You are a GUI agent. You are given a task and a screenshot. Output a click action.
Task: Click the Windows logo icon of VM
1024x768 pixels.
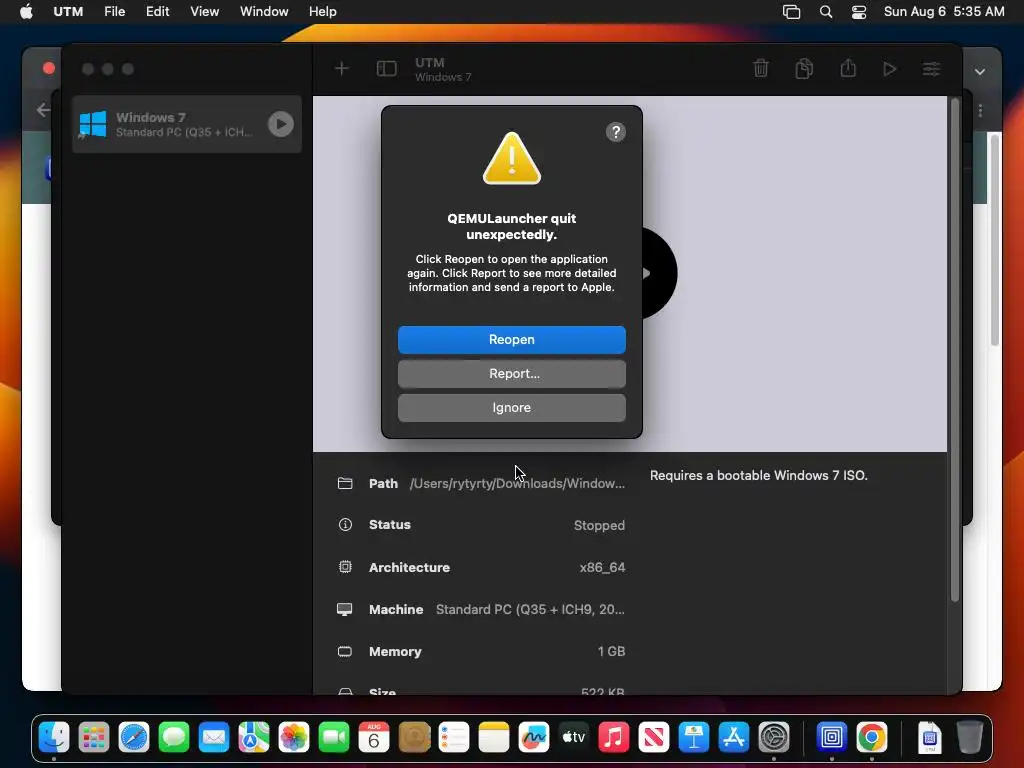pos(93,124)
